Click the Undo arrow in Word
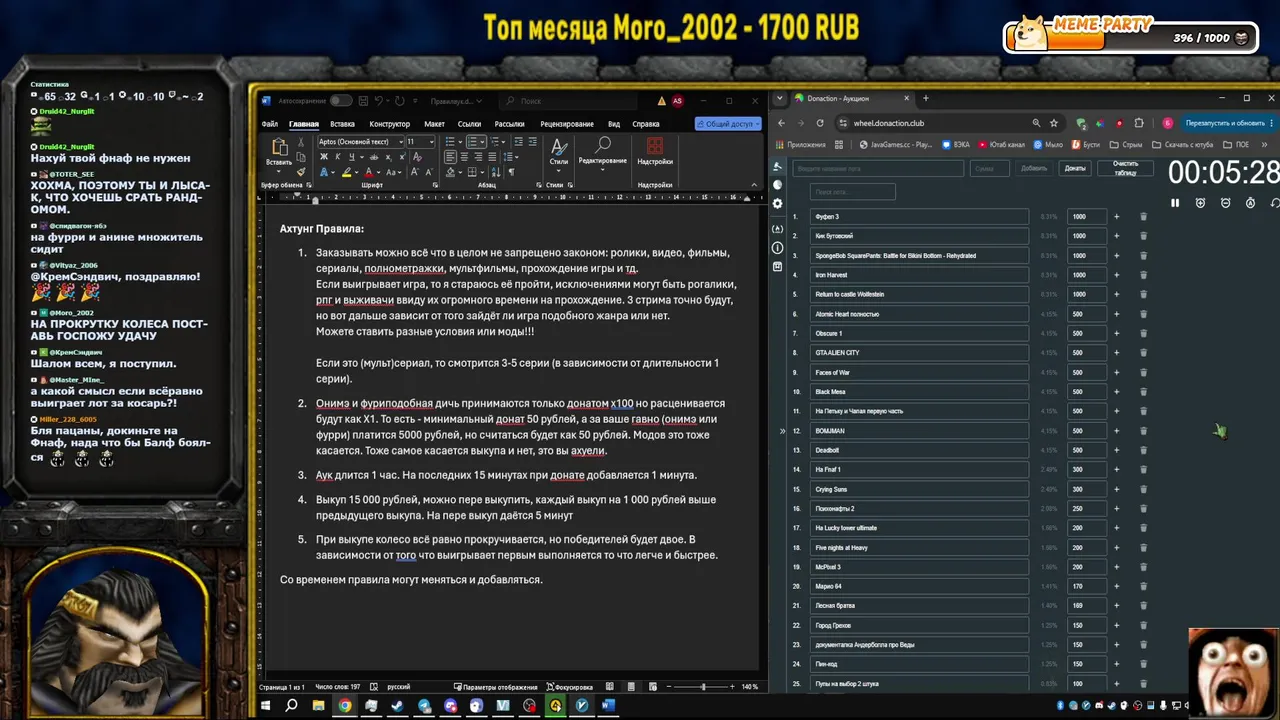1280x720 pixels. (x=379, y=101)
